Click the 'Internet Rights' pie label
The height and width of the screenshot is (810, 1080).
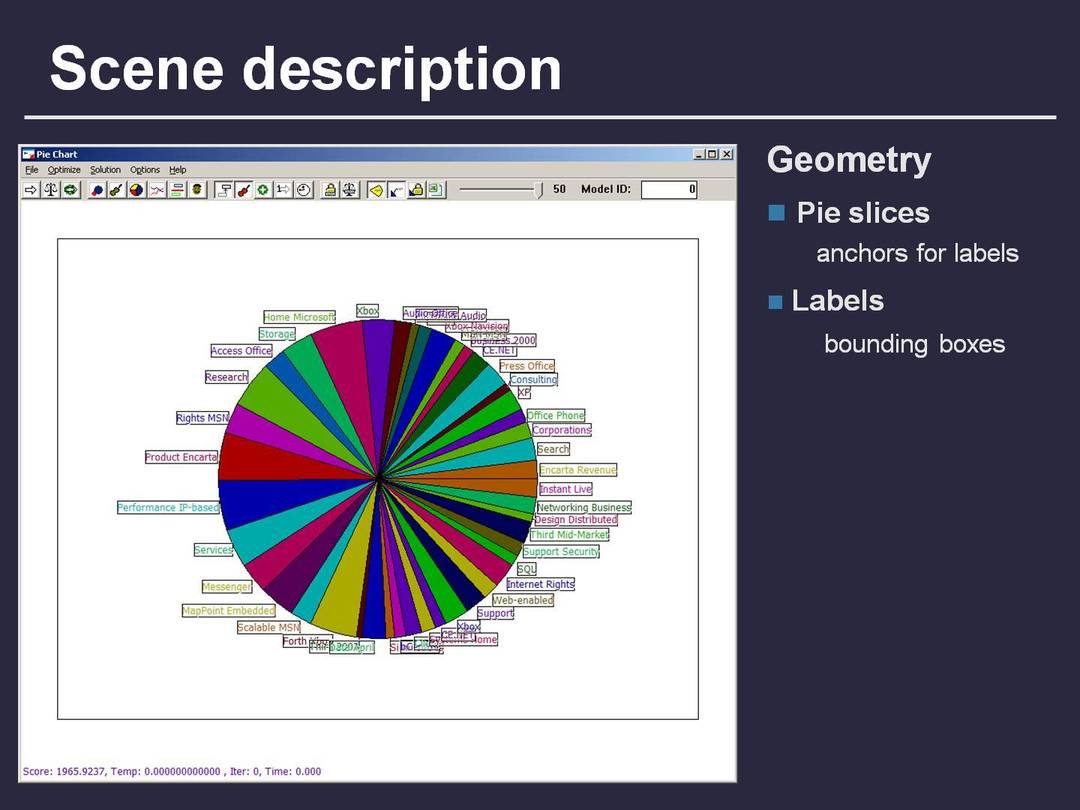(540, 584)
